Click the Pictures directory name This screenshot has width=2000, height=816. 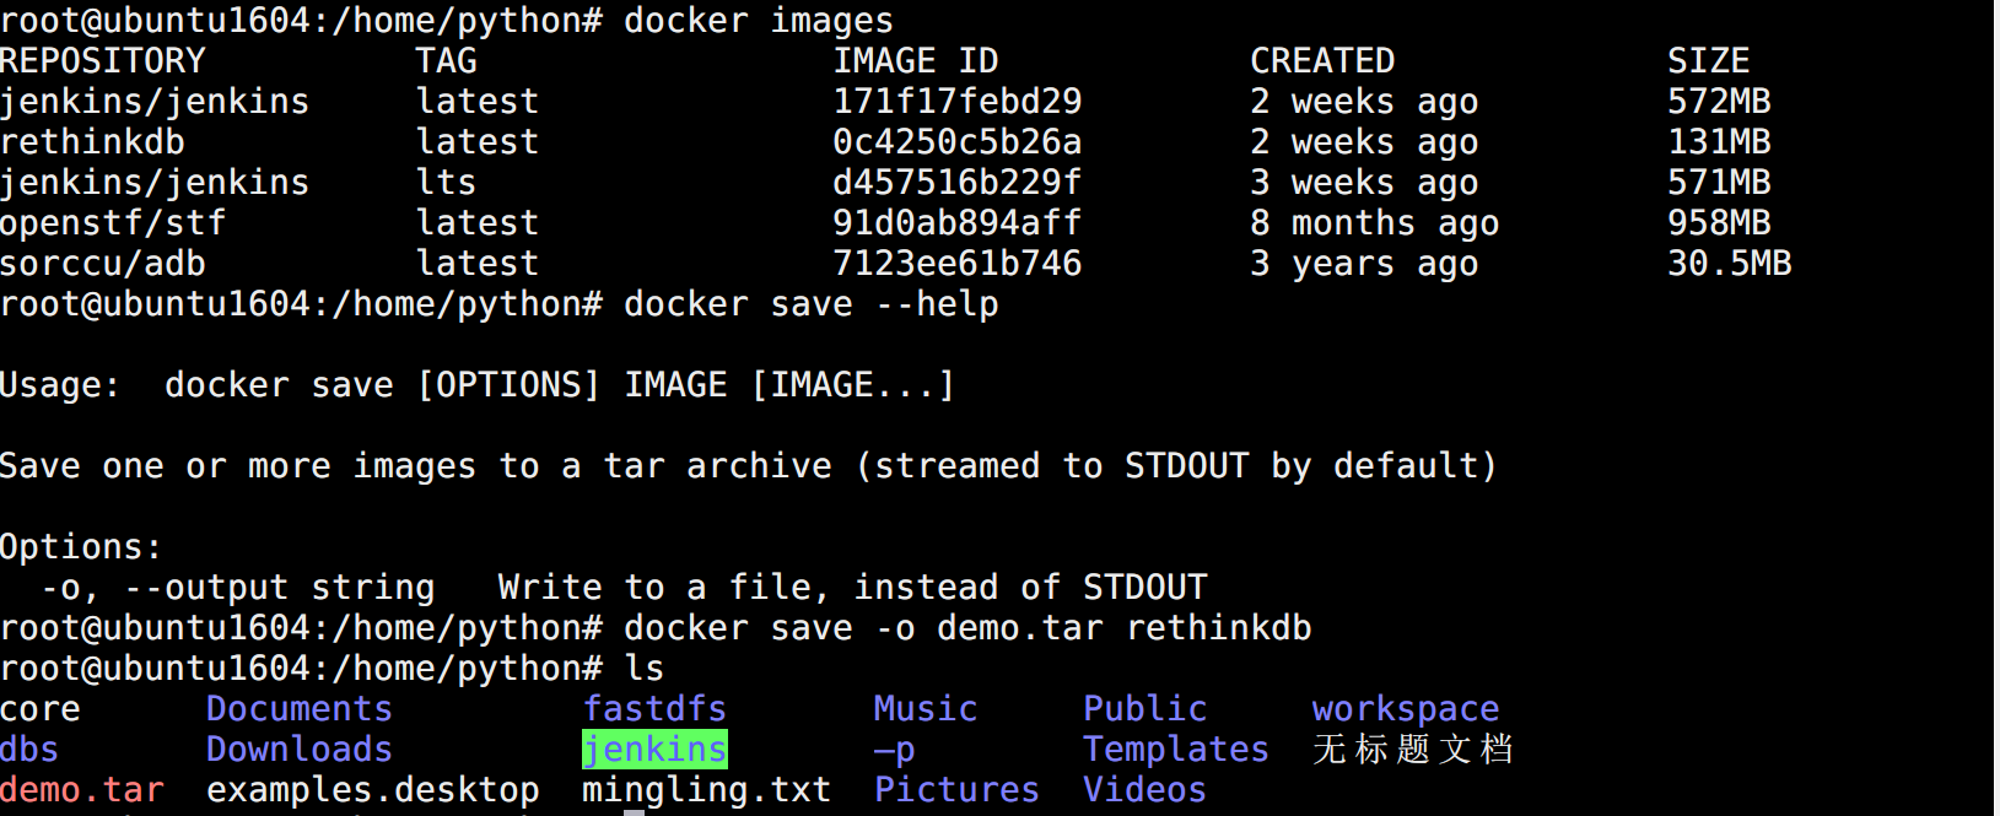coord(957,790)
